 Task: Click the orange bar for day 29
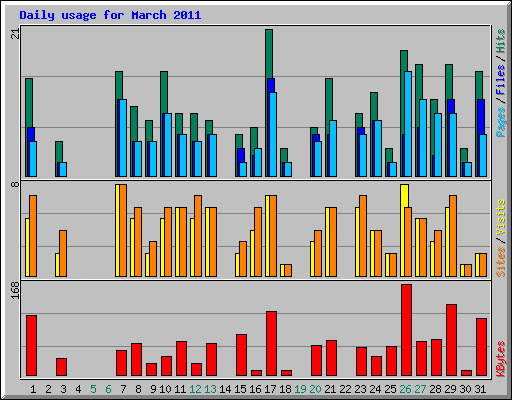(453, 236)
